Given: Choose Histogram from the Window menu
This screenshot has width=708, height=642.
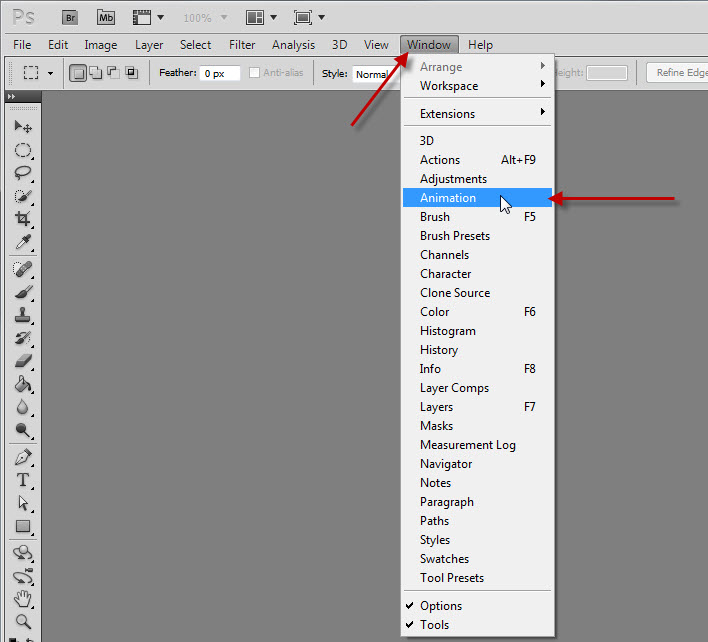Looking at the screenshot, I should click(x=477, y=331).
